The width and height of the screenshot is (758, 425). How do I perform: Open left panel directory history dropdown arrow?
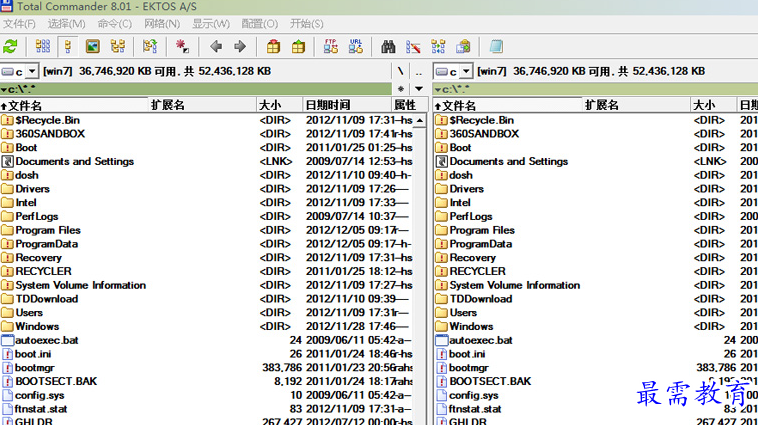pos(419,89)
